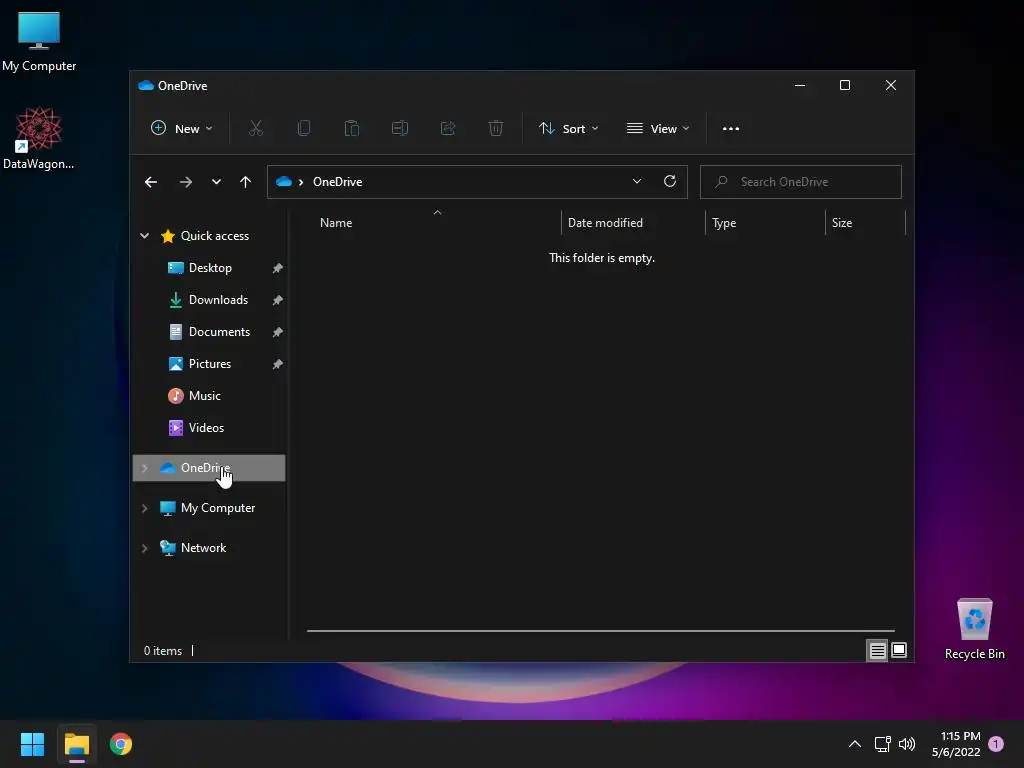
Task: Go up one folder level
Action: click(x=246, y=182)
